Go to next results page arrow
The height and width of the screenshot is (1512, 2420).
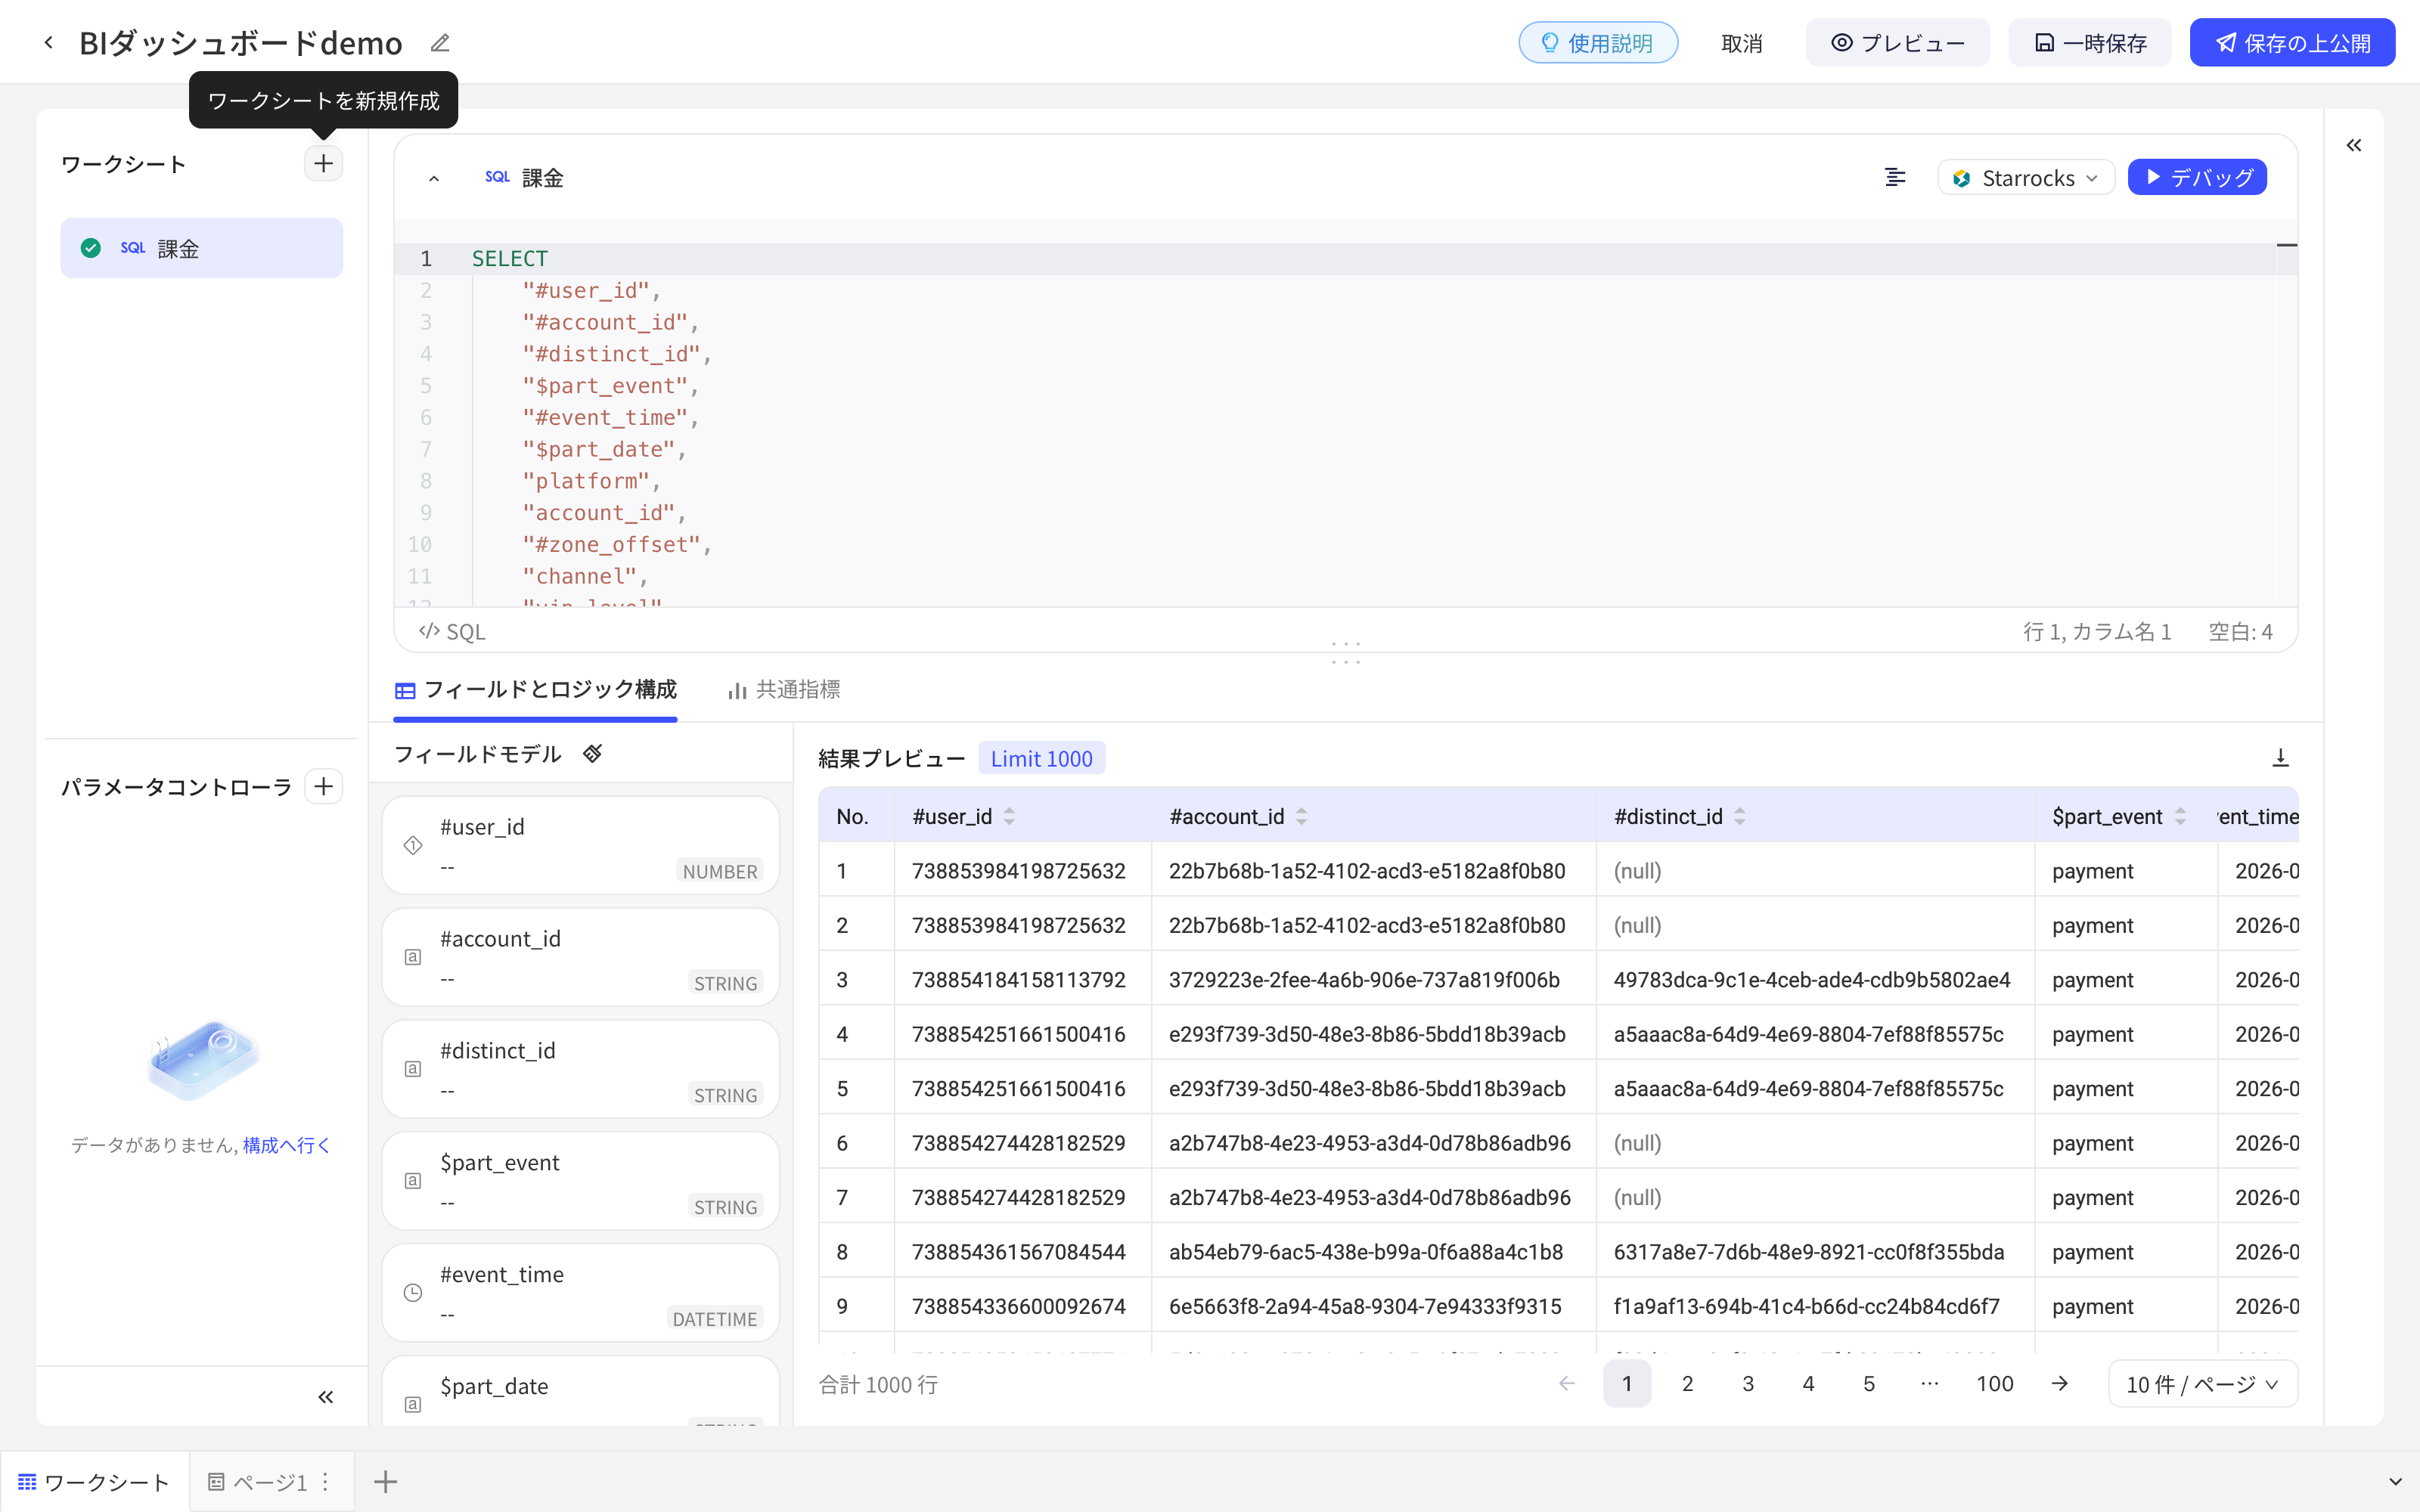tap(2059, 1384)
